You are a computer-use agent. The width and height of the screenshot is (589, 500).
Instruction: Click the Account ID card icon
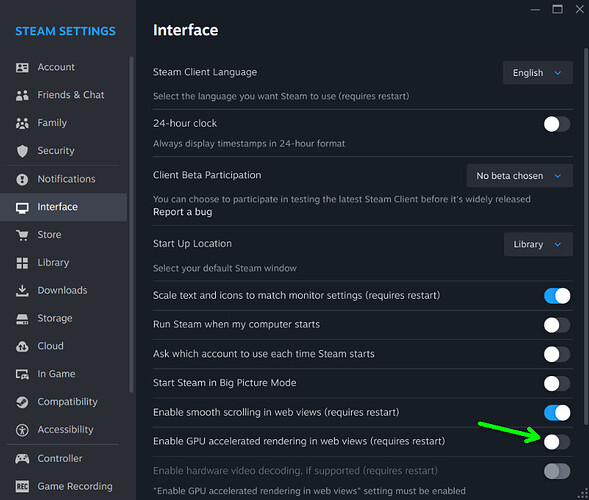click(22, 68)
